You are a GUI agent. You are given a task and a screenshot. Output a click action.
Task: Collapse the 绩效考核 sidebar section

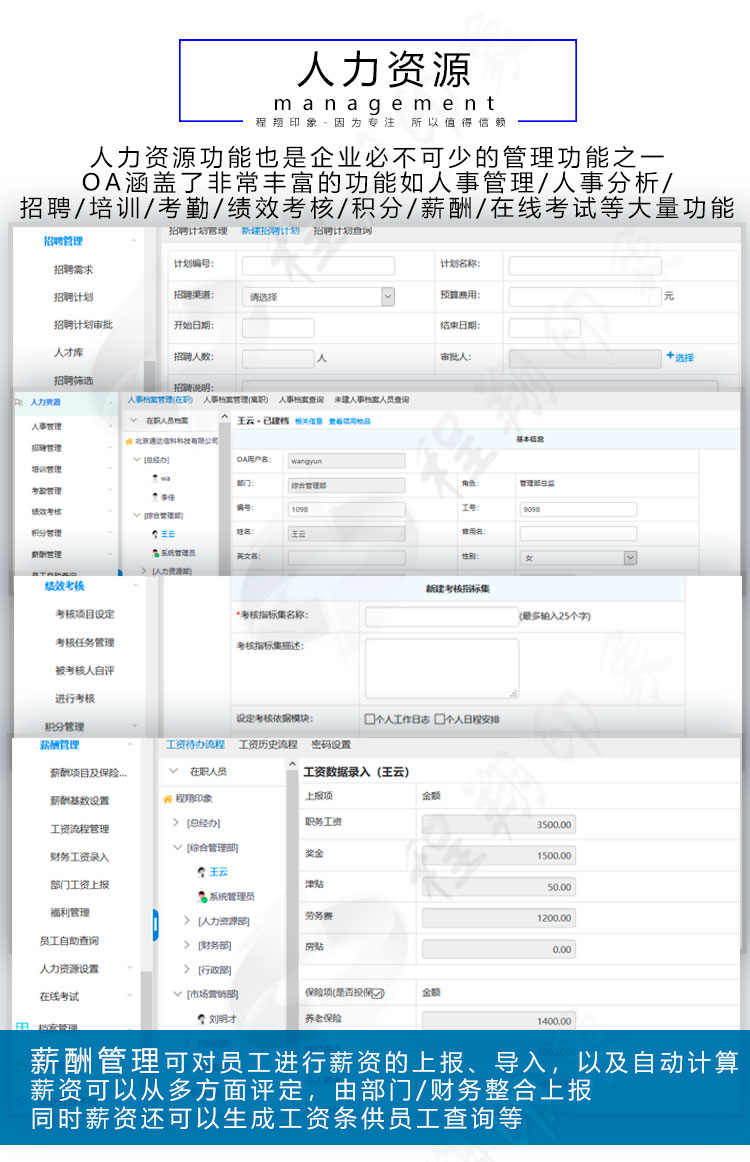[x=136, y=586]
